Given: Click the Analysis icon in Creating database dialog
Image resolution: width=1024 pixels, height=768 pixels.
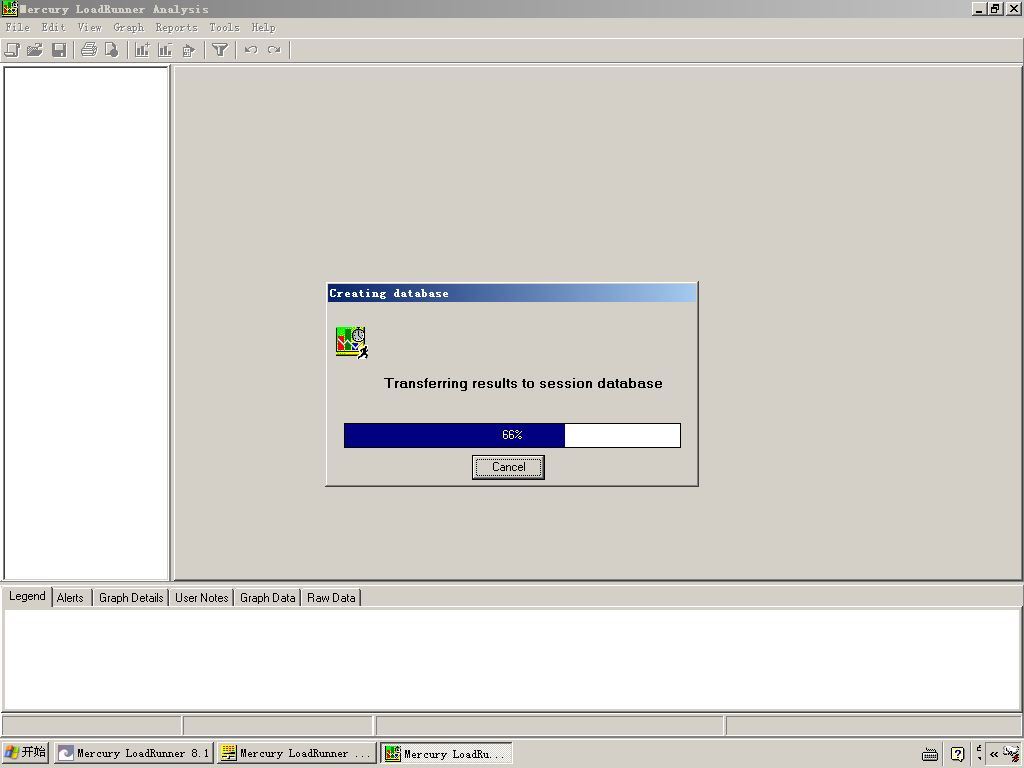Looking at the screenshot, I should coord(352,343).
